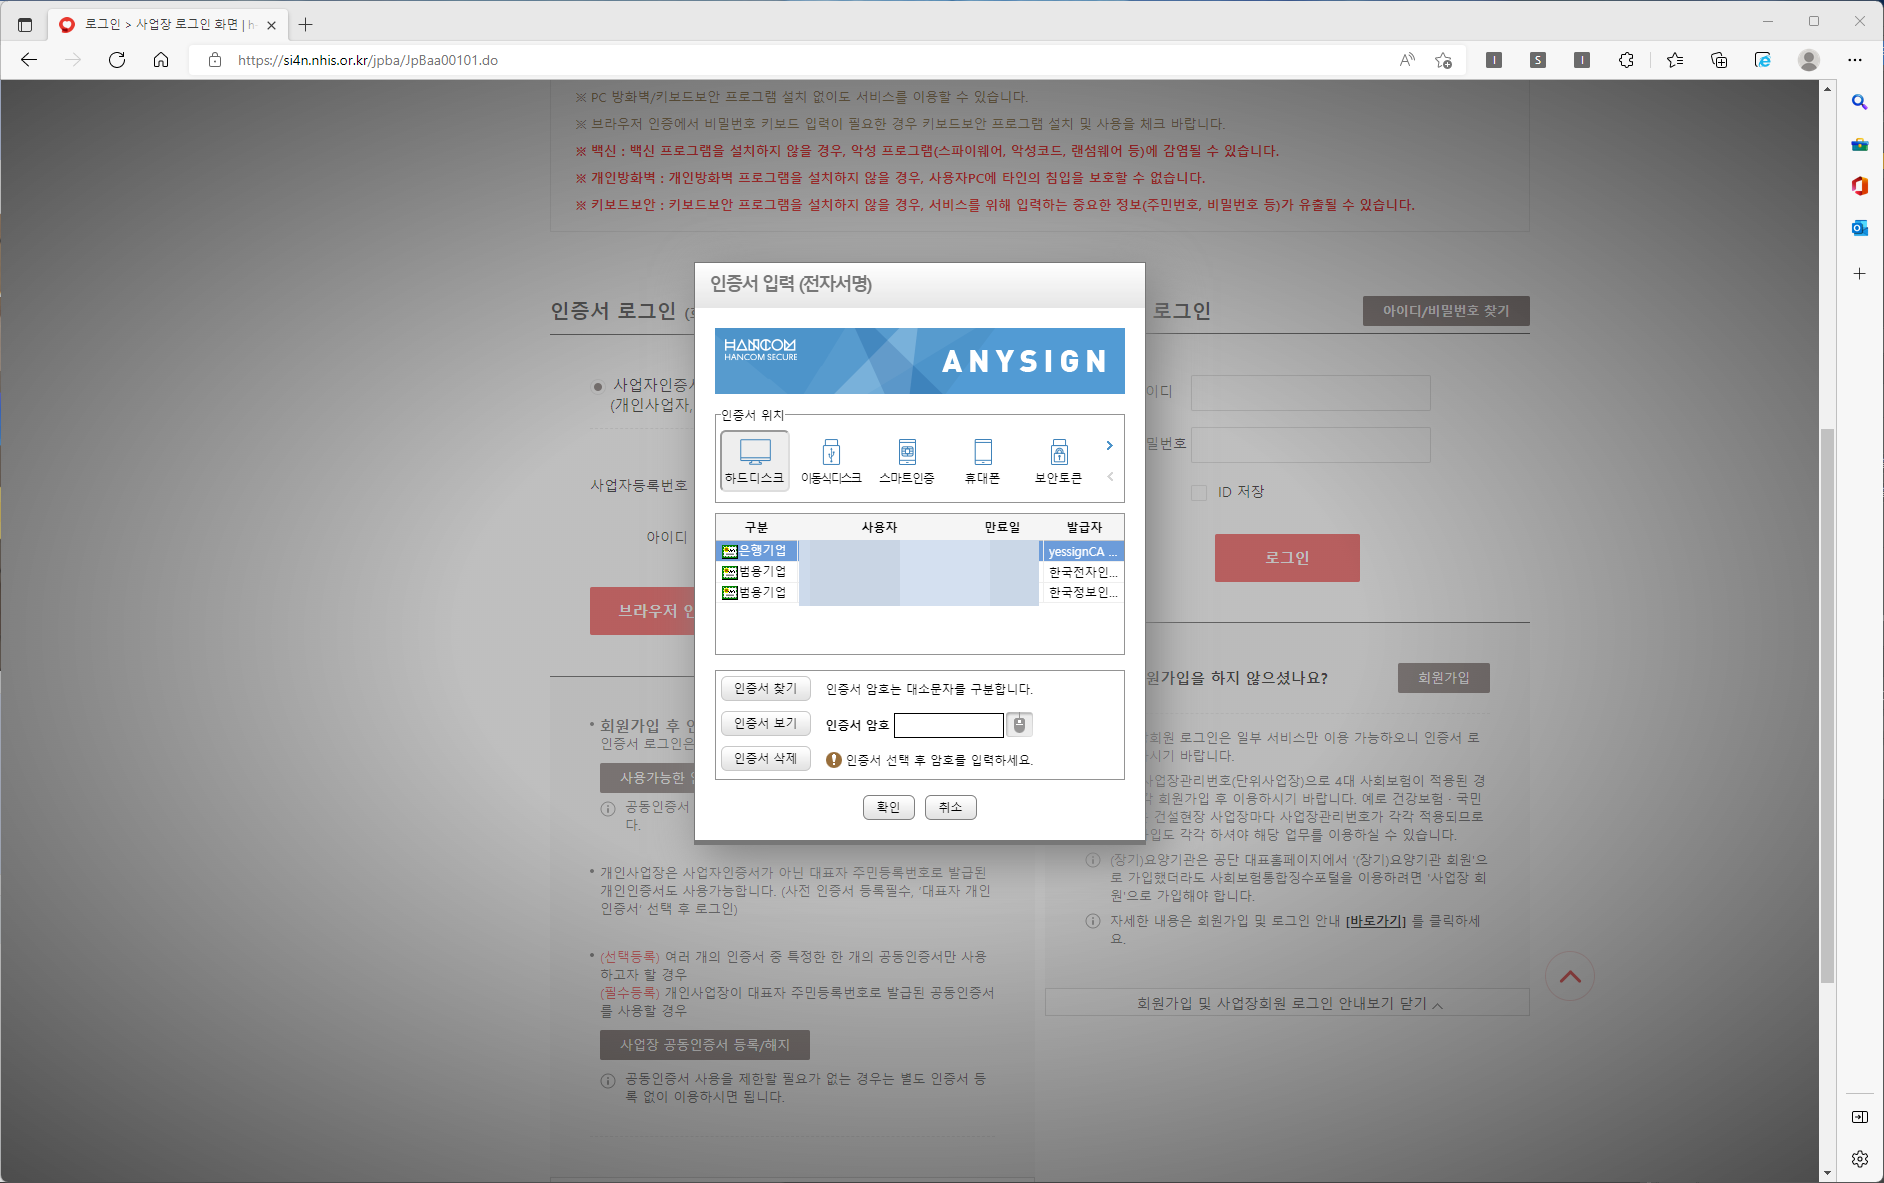Click the 구분 column header
The image size is (1884, 1183).
point(756,527)
